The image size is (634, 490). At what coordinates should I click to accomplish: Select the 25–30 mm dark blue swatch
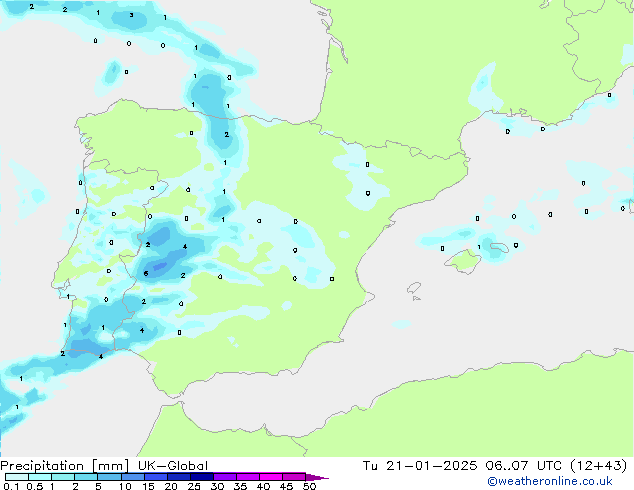(x=202, y=477)
